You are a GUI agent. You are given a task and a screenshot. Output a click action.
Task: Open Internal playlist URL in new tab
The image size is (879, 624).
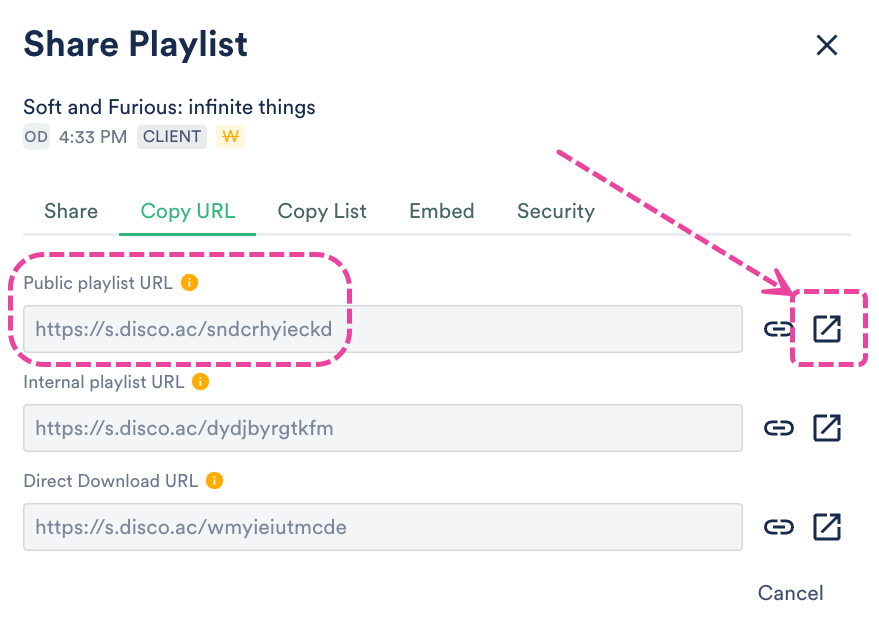827,428
